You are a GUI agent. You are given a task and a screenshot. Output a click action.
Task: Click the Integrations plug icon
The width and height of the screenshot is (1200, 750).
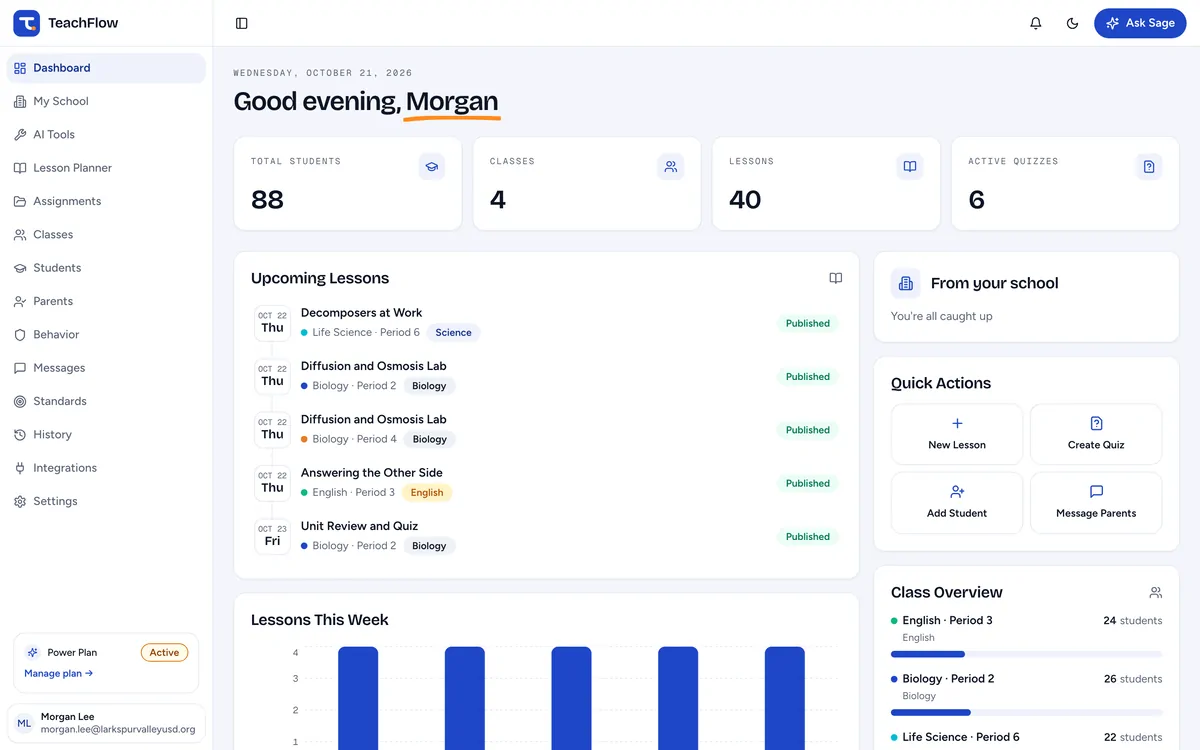tap(20, 468)
